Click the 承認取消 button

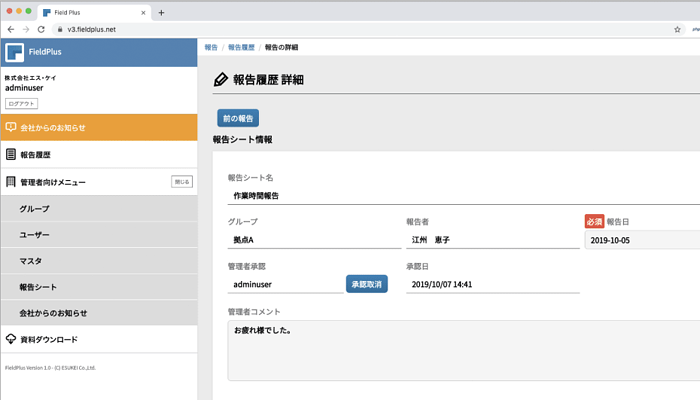coord(366,284)
